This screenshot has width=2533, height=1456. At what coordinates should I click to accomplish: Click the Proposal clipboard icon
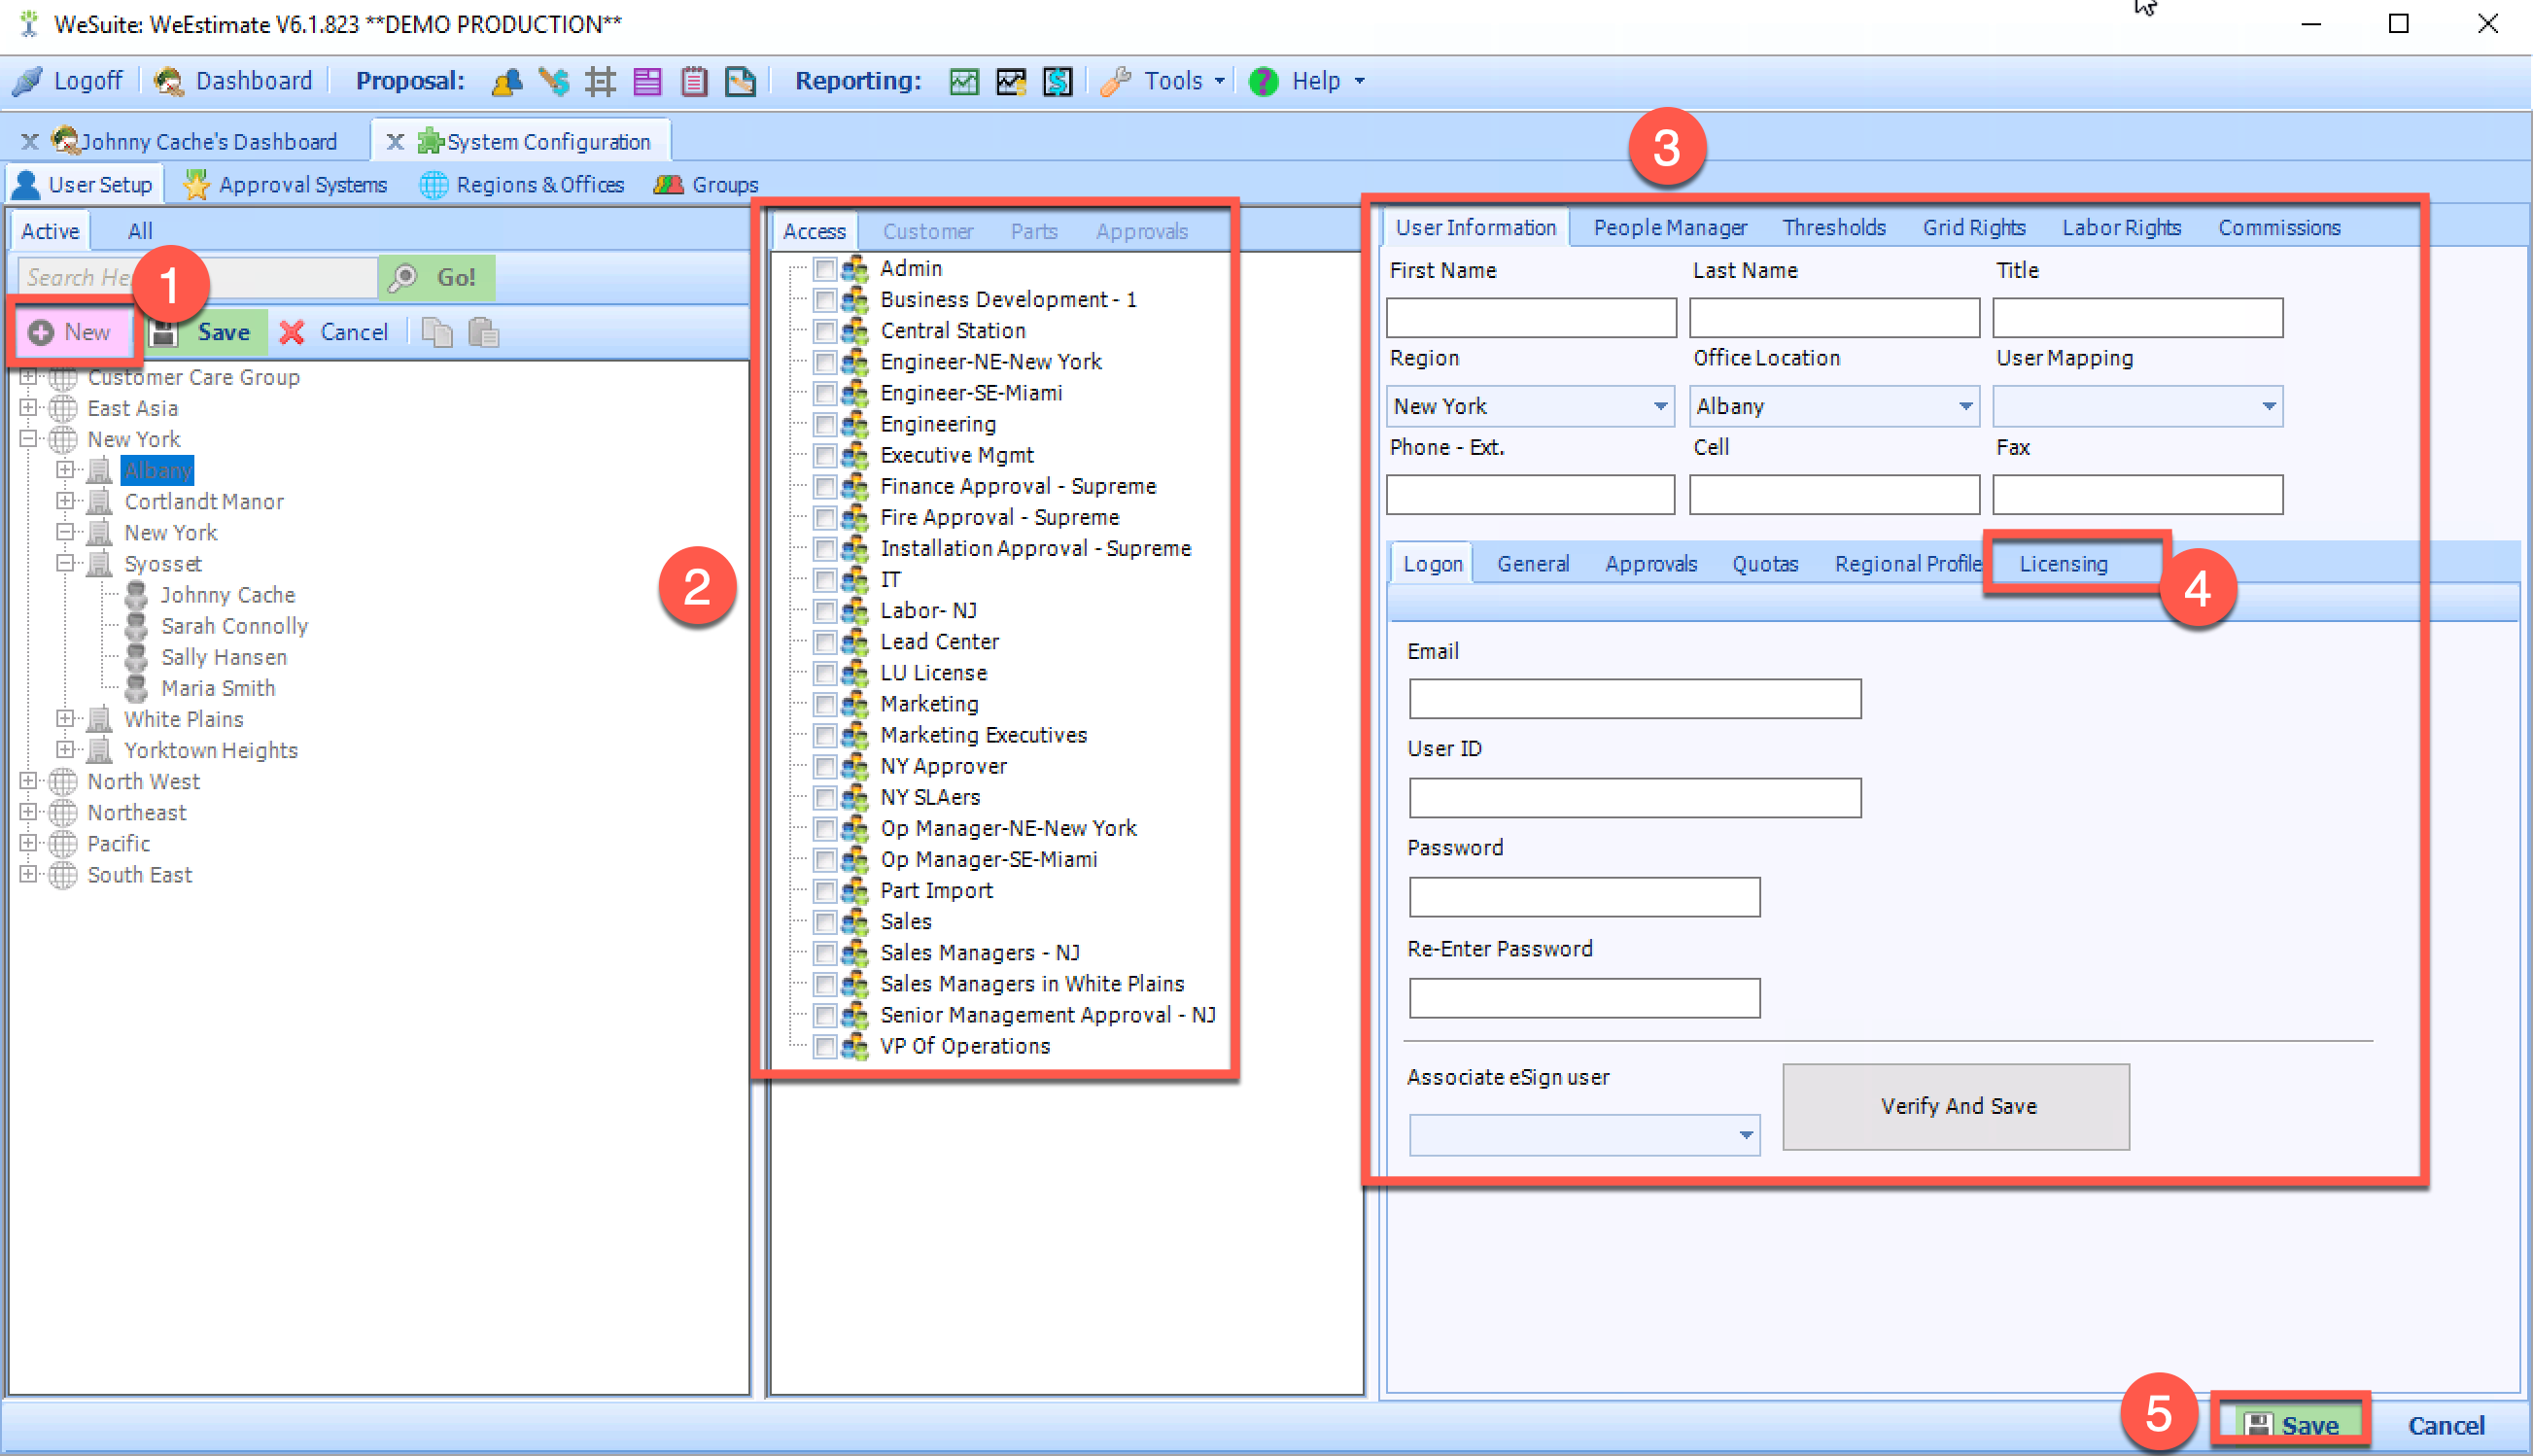[694, 81]
